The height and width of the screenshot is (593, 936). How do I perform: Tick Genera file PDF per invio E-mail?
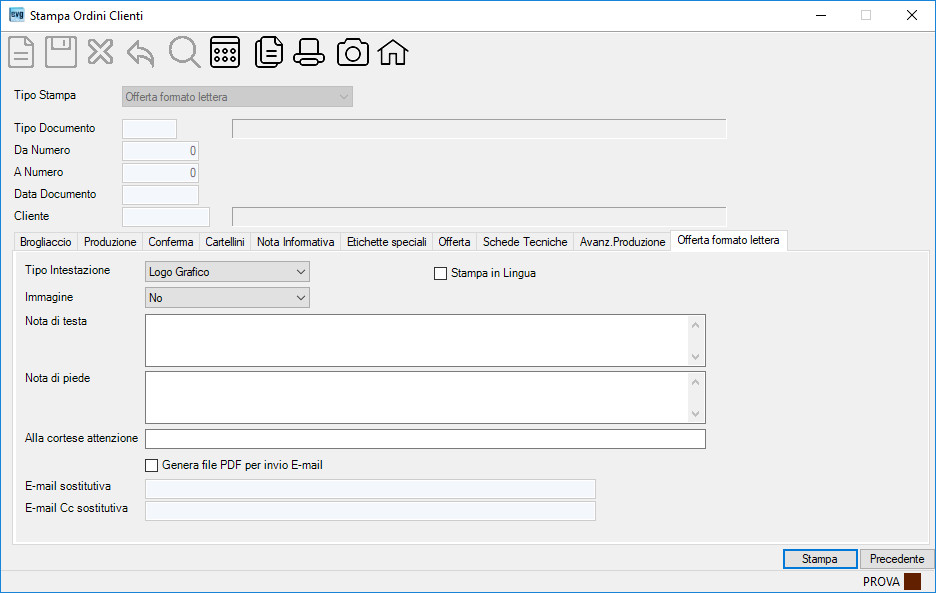(x=152, y=465)
